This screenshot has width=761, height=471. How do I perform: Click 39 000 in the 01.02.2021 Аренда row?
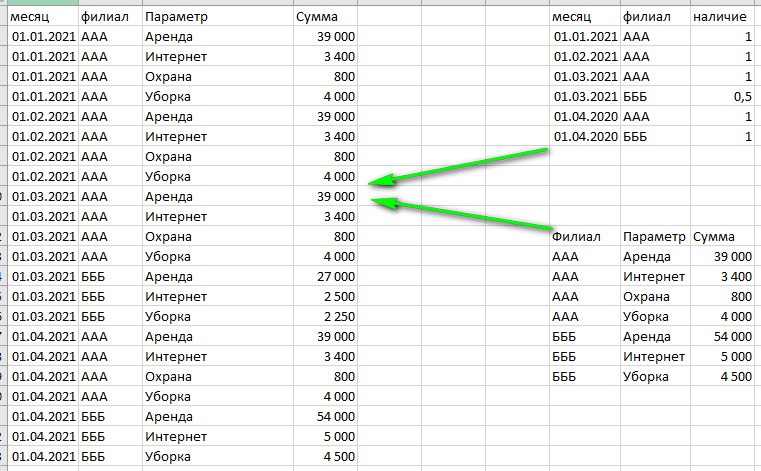click(x=336, y=117)
